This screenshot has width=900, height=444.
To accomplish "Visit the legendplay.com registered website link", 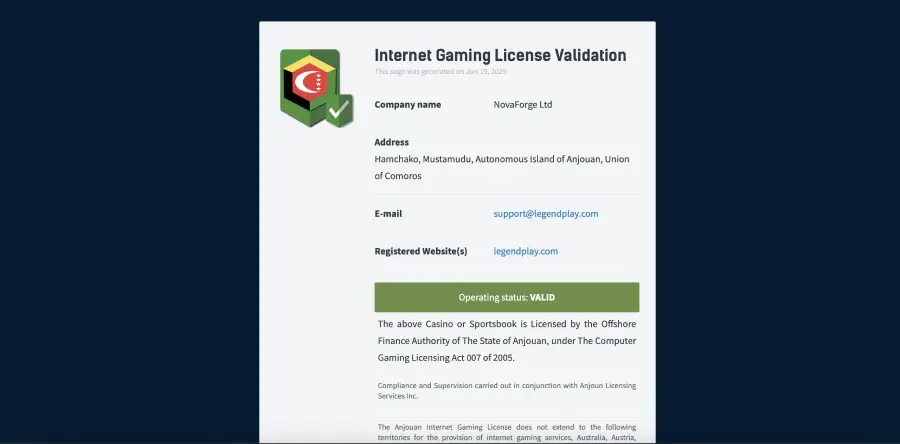I will point(526,251).
